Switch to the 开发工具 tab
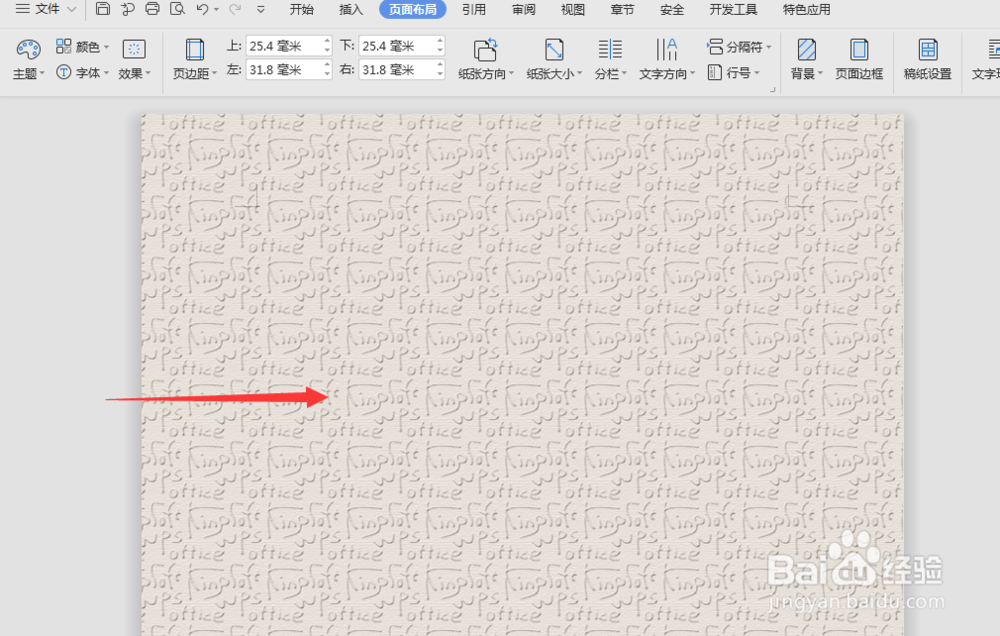Viewport: 1000px width, 636px height. pos(733,10)
